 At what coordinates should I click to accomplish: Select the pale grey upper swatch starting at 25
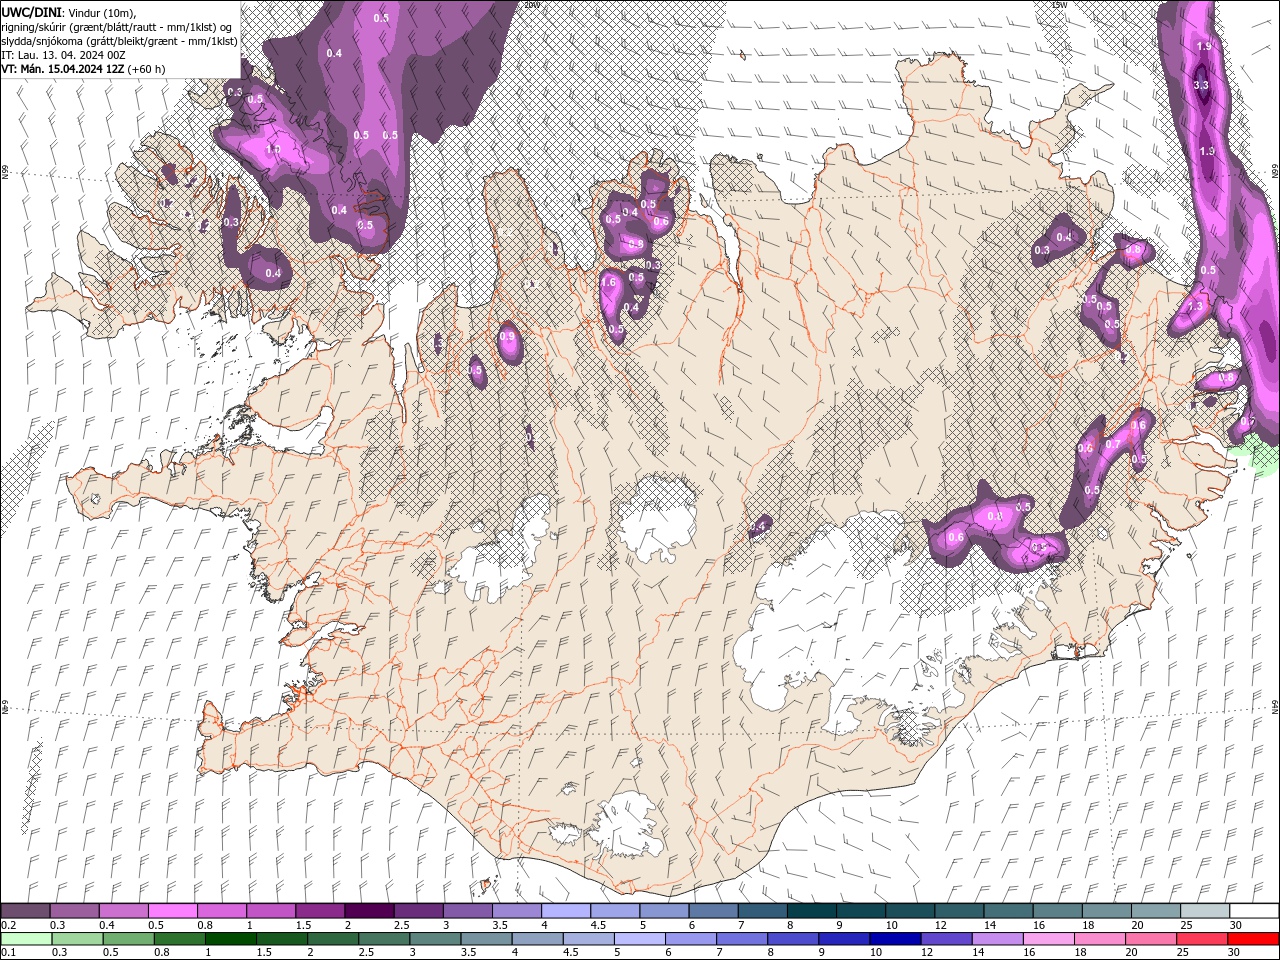tap(1204, 911)
